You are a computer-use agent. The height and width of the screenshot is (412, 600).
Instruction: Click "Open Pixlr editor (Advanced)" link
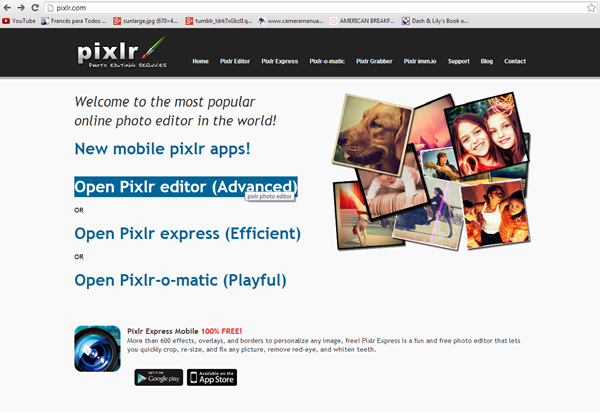click(x=185, y=187)
